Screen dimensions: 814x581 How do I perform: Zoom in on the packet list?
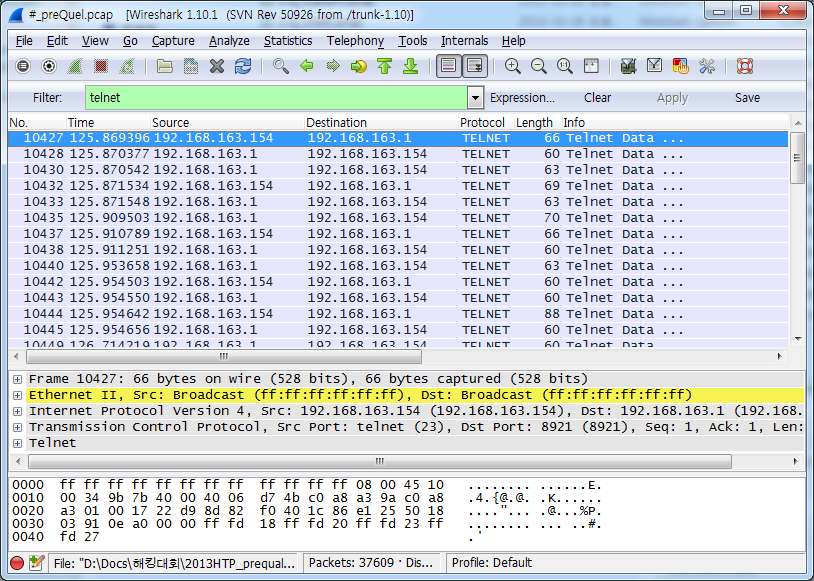click(512, 66)
